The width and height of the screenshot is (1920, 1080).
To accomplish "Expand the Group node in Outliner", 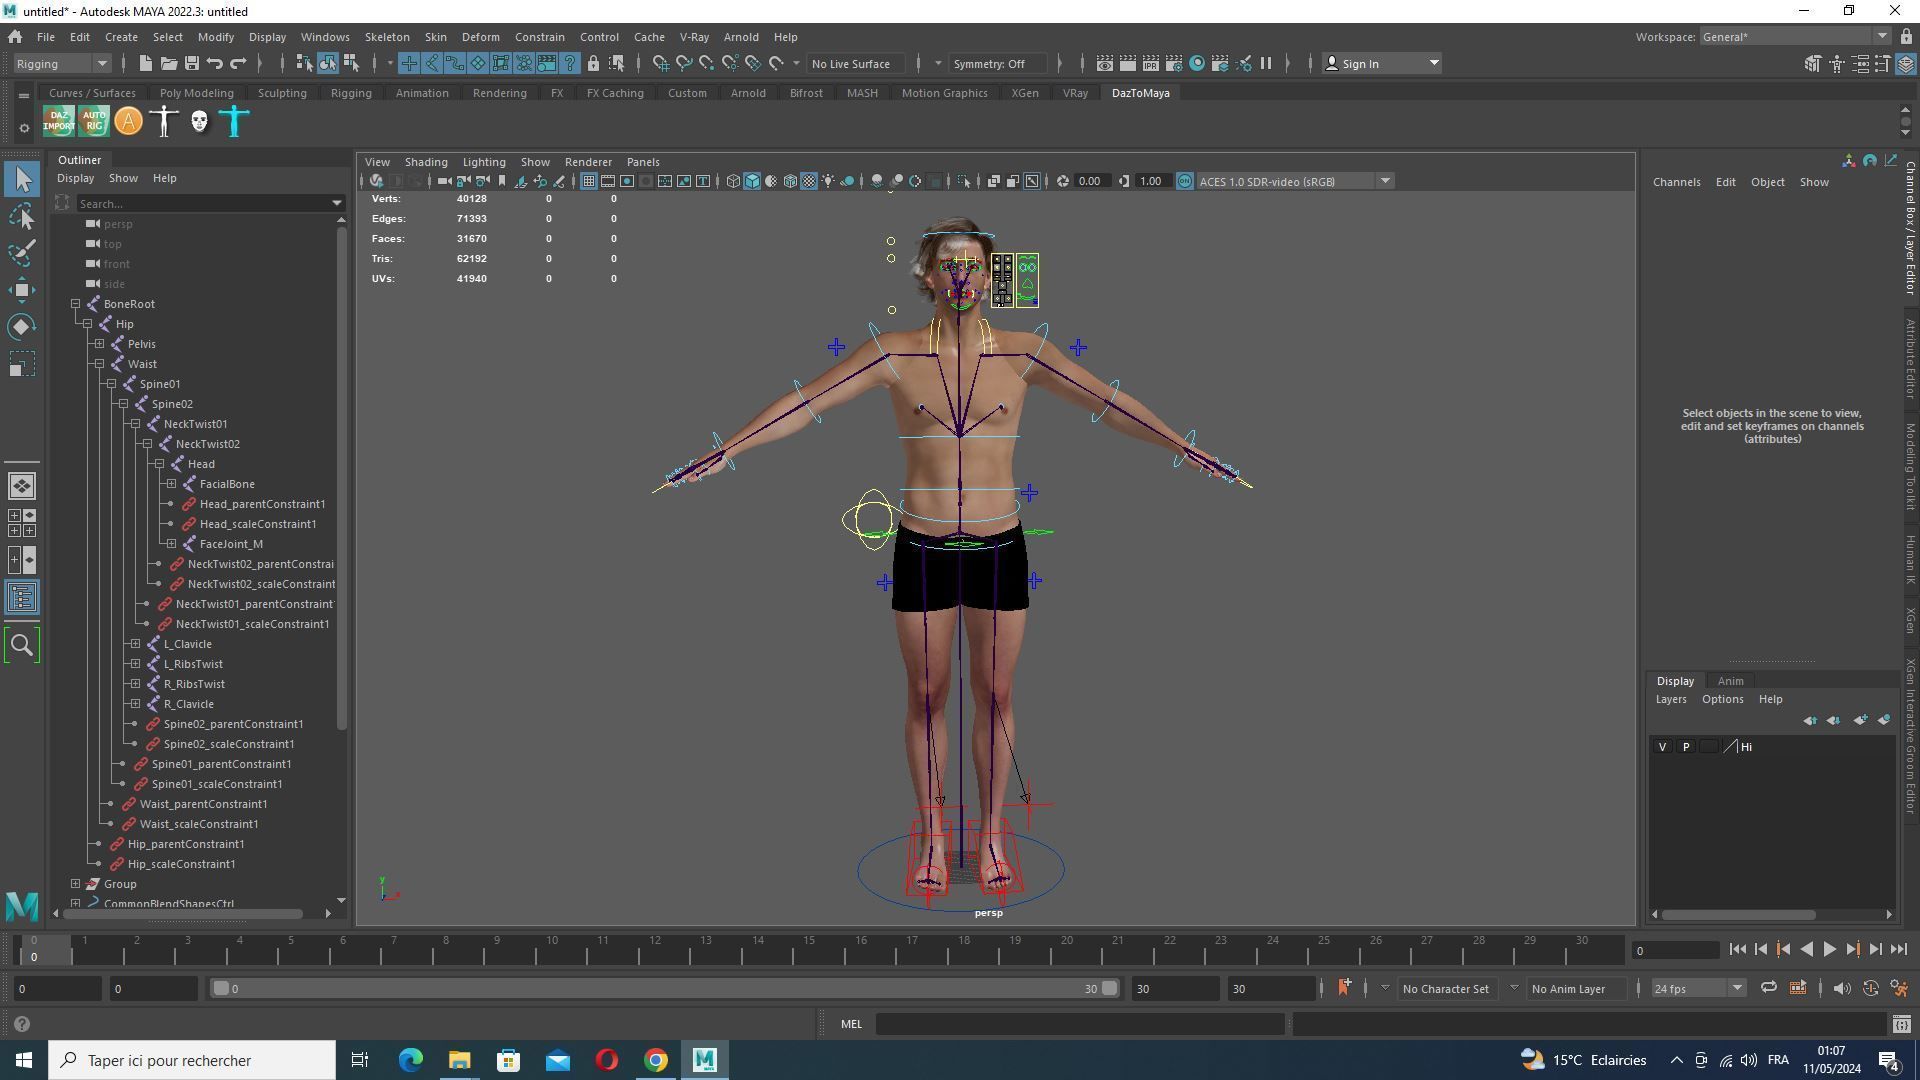I will (x=76, y=884).
